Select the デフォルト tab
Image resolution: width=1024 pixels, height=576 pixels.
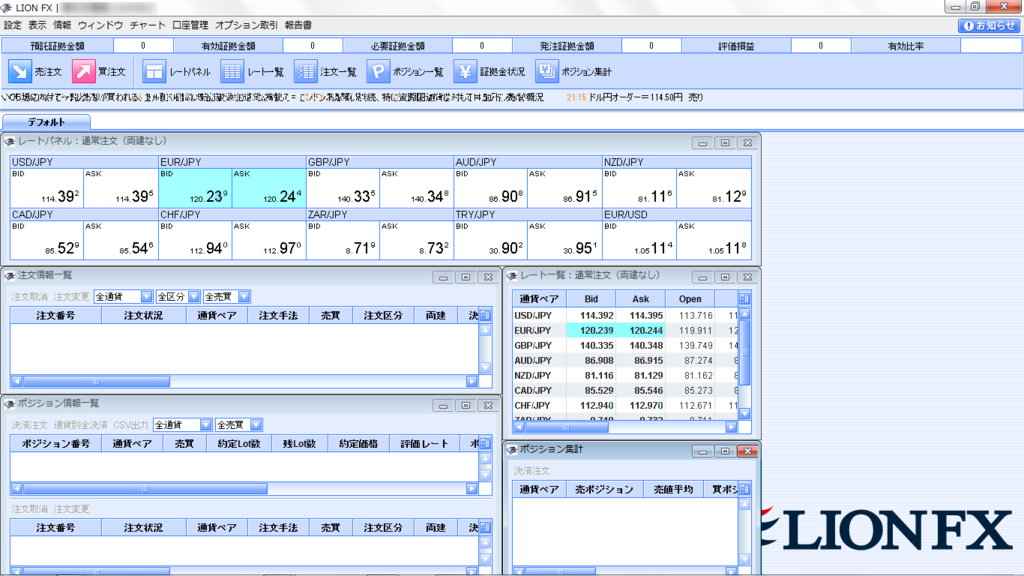tap(46, 122)
